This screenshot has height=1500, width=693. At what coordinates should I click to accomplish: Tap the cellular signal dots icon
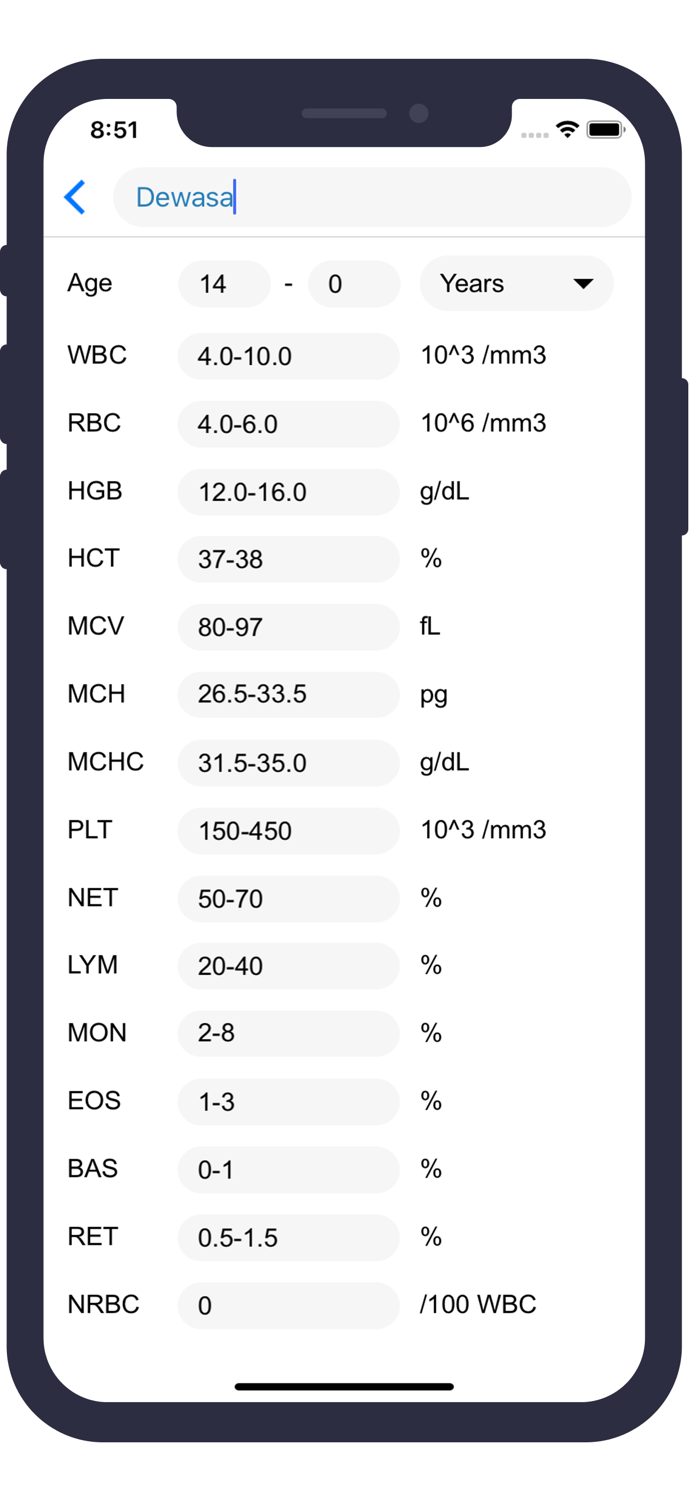(x=534, y=132)
